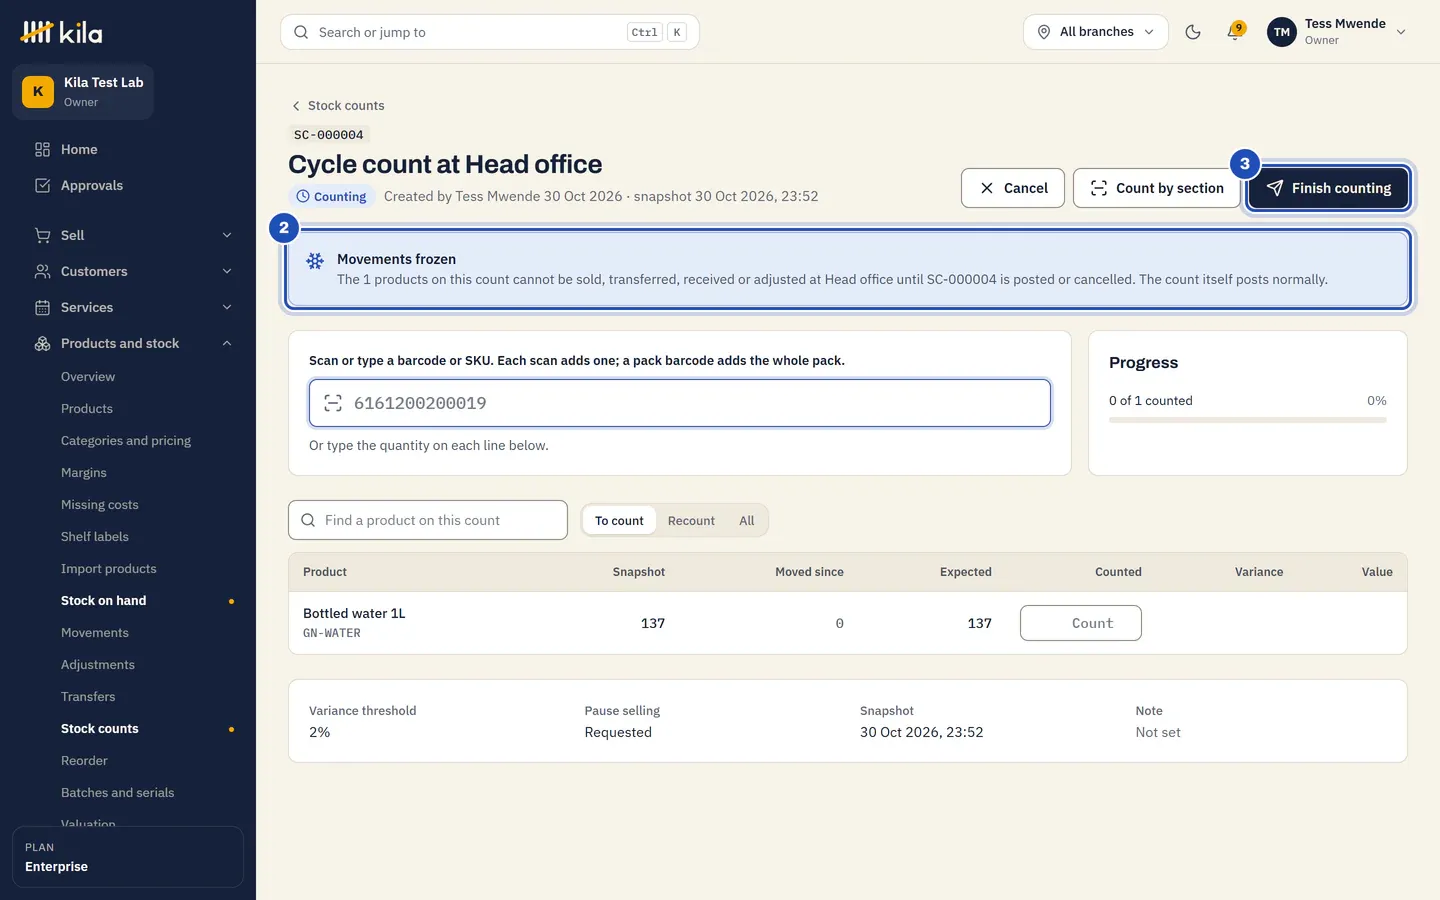Image resolution: width=1440 pixels, height=900 pixels.
Task: Click the counted progress bar
Action: point(1248,420)
